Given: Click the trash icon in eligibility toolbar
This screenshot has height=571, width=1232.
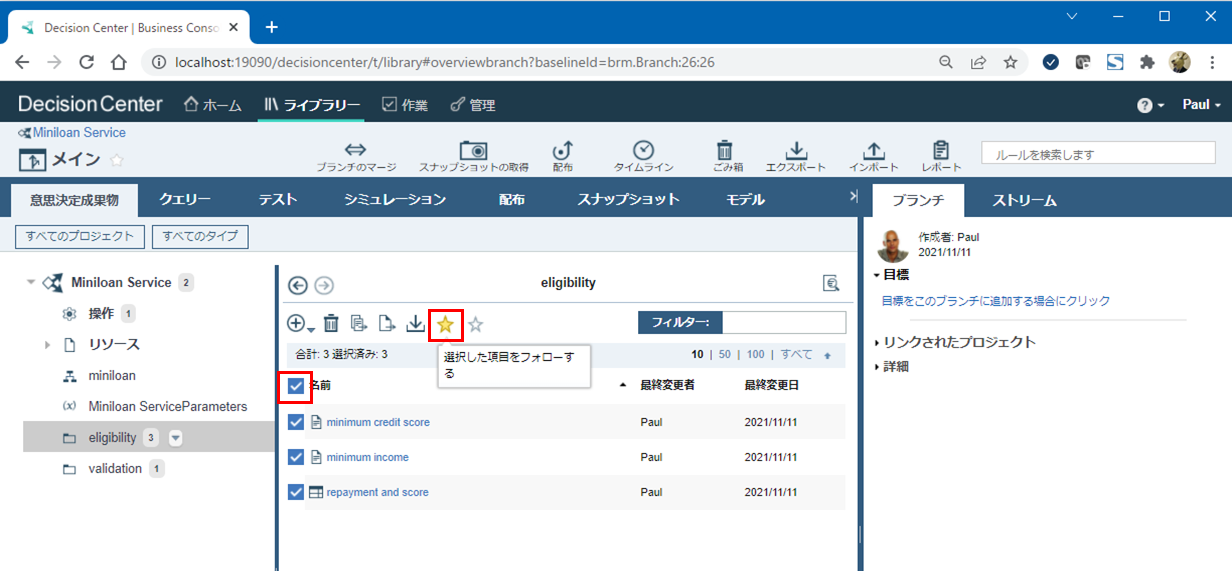Looking at the screenshot, I should coord(331,323).
